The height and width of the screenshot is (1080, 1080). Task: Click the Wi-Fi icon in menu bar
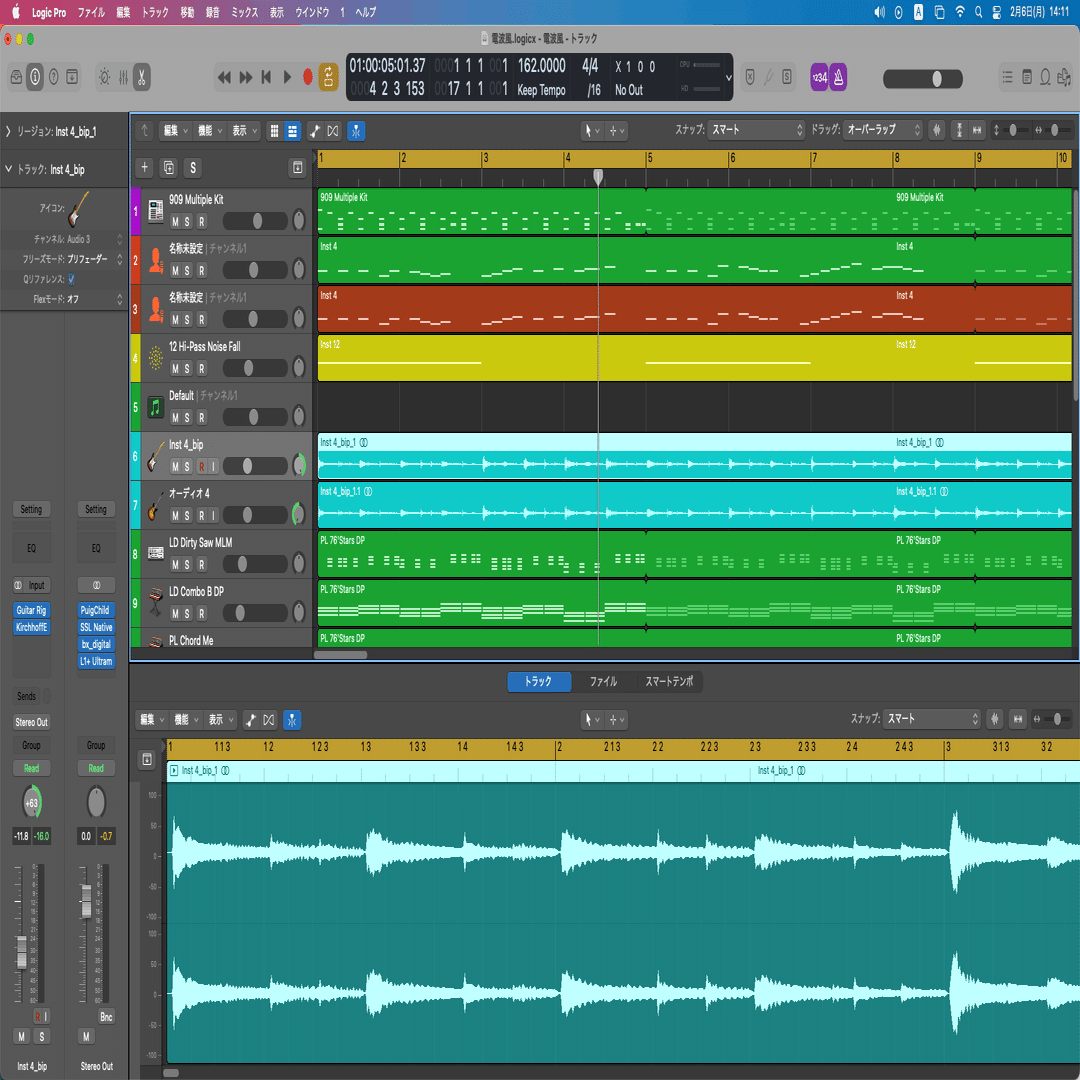pyautogui.click(x=959, y=12)
